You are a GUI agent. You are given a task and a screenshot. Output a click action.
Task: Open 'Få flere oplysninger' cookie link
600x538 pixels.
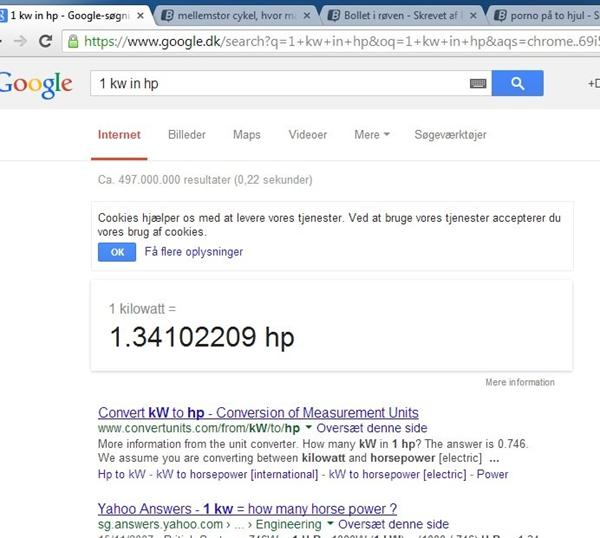click(194, 252)
